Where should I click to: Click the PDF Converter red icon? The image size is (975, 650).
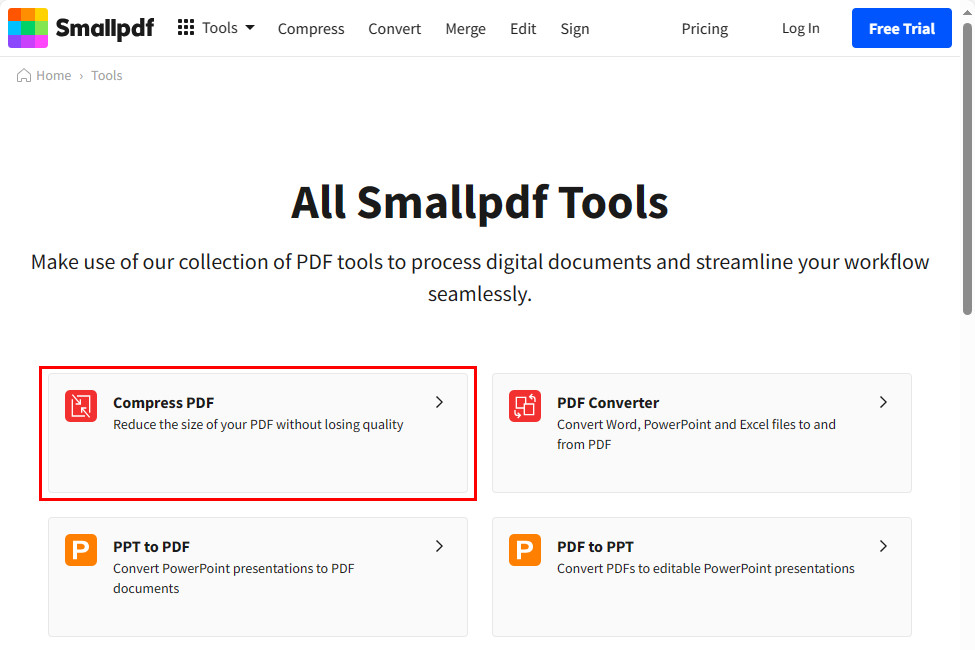tap(525, 406)
